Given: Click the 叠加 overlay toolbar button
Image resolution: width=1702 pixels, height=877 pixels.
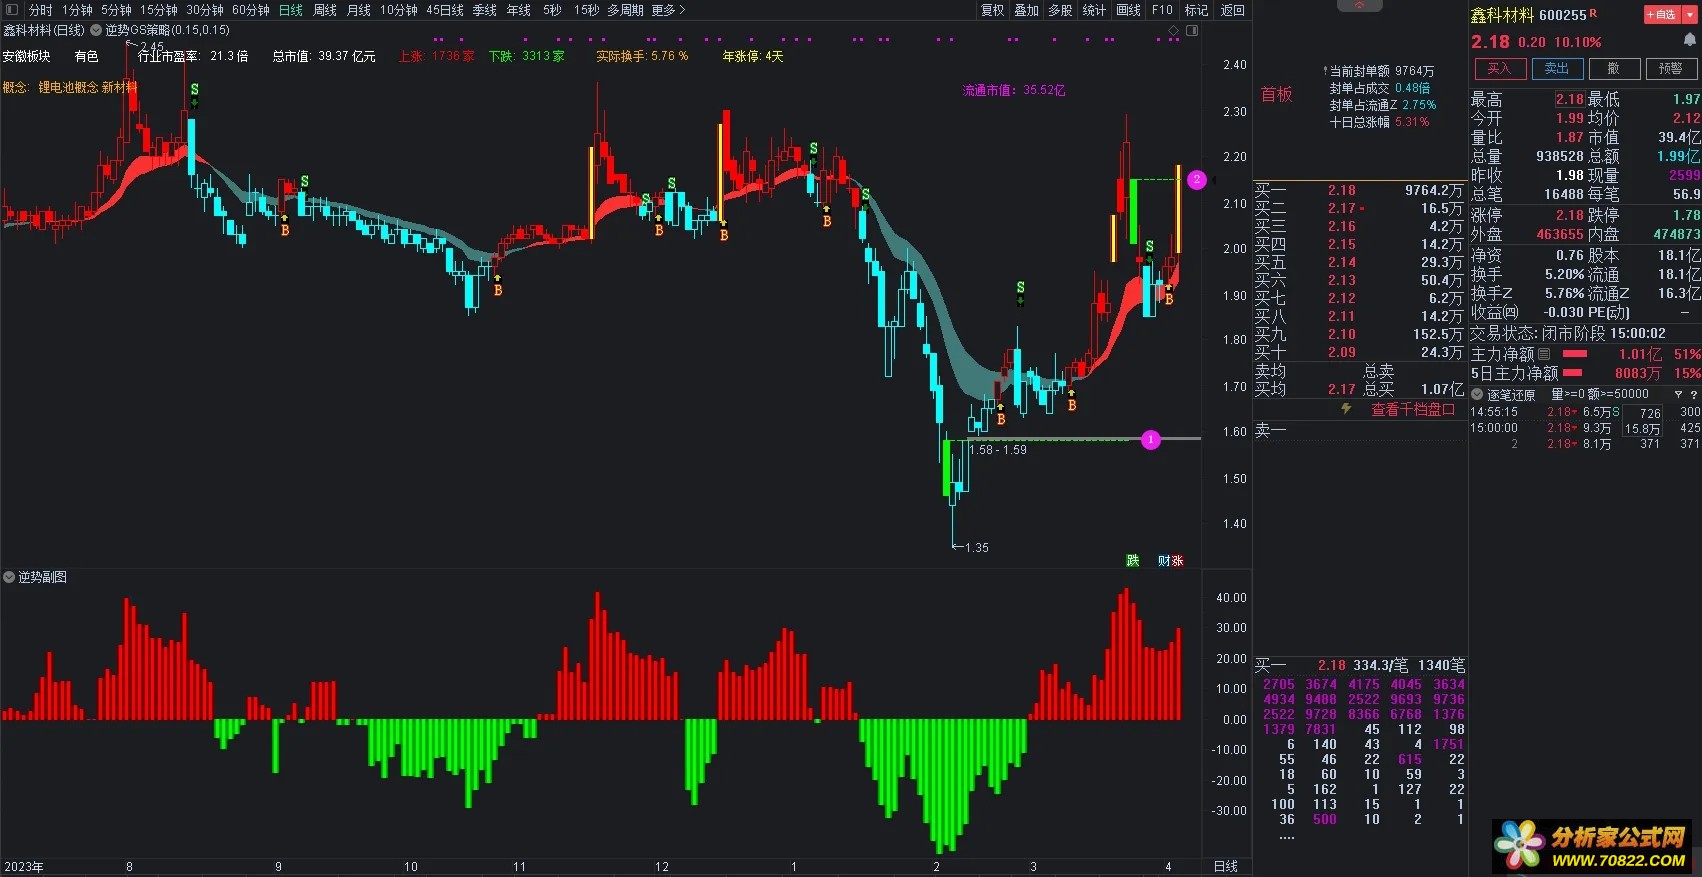Looking at the screenshot, I should point(1026,10).
